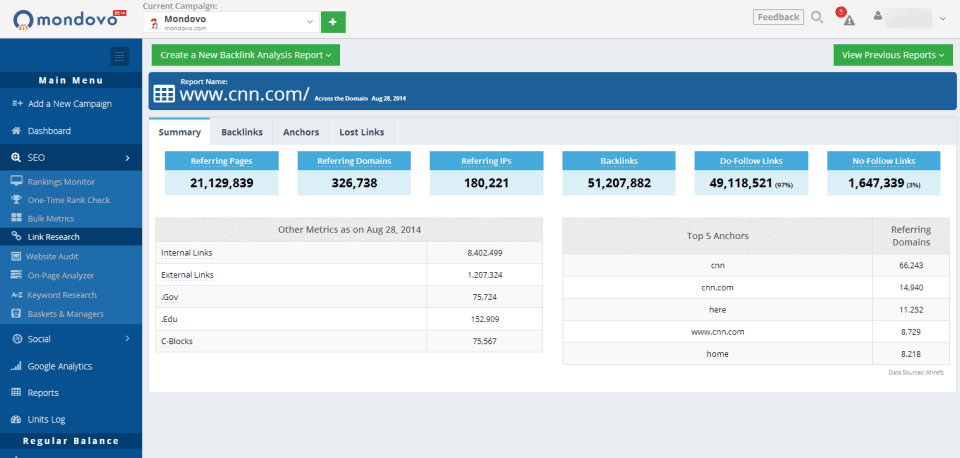This screenshot has width=960, height=458.
Task: Click the Reports table icon
Action: pos(16,392)
